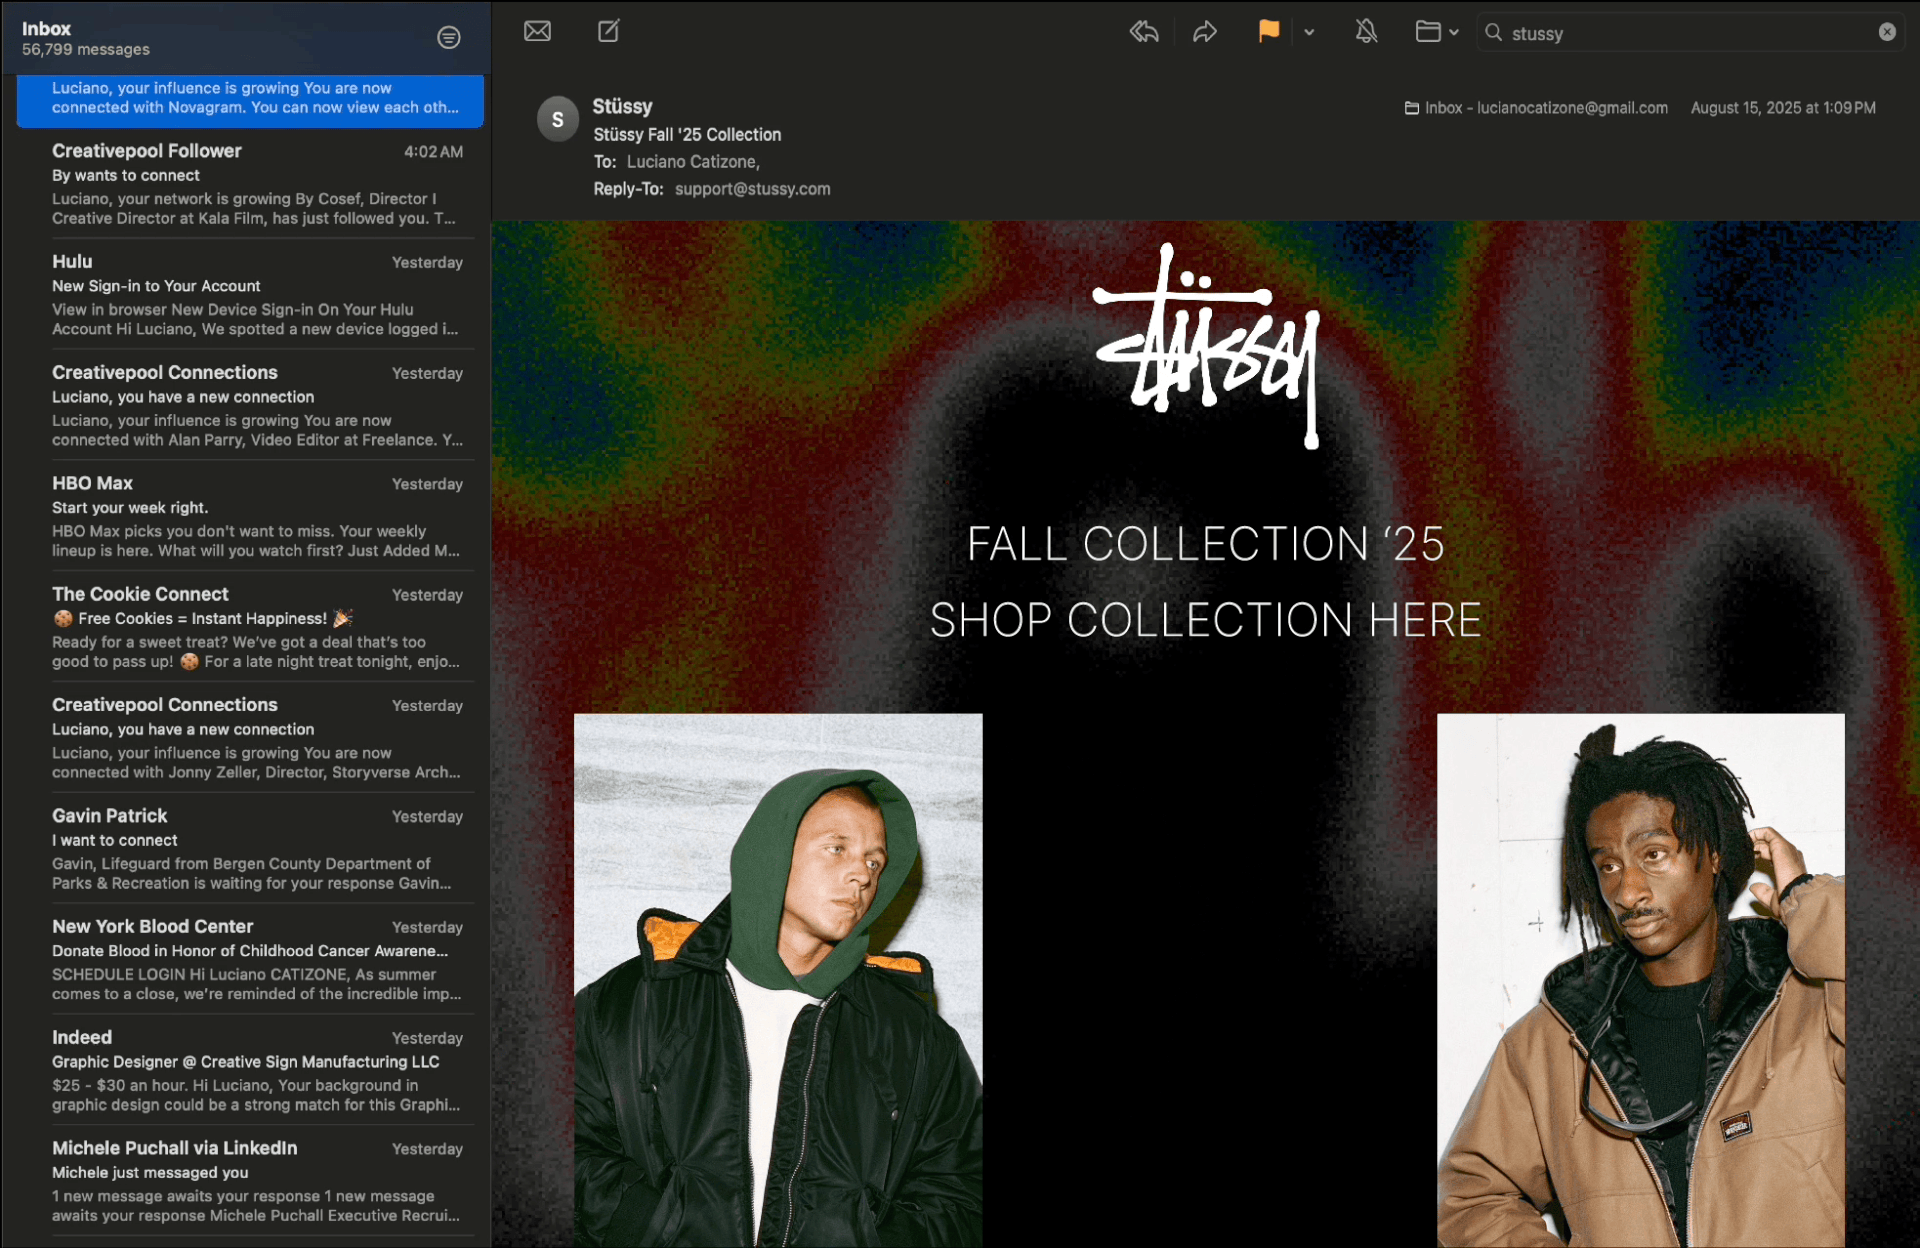Open the Indeed Graphic Designer message
1920x1248 pixels.
point(250,1072)
